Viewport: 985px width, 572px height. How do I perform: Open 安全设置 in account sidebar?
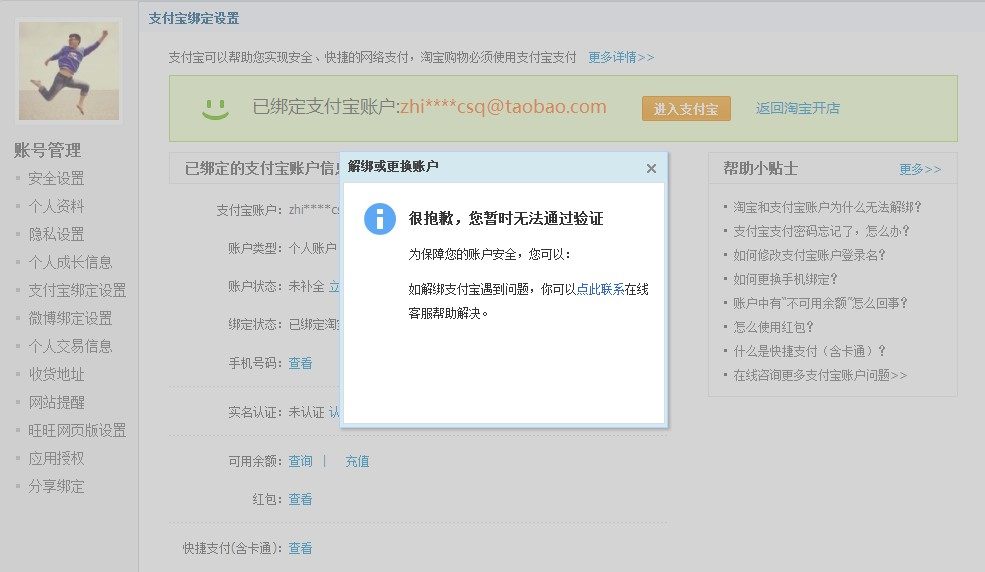click(56, 178)
